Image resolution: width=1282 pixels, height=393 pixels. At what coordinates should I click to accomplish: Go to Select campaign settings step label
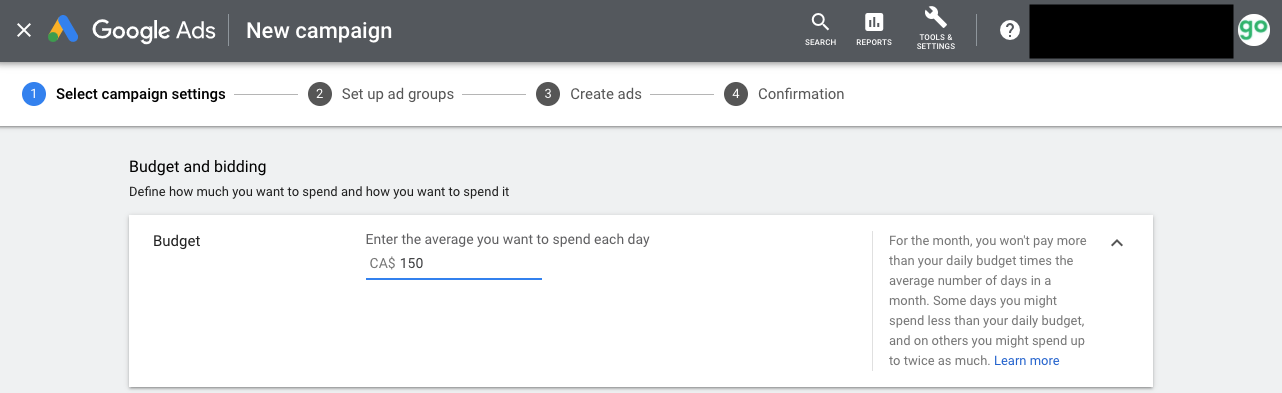pos(140,94)
